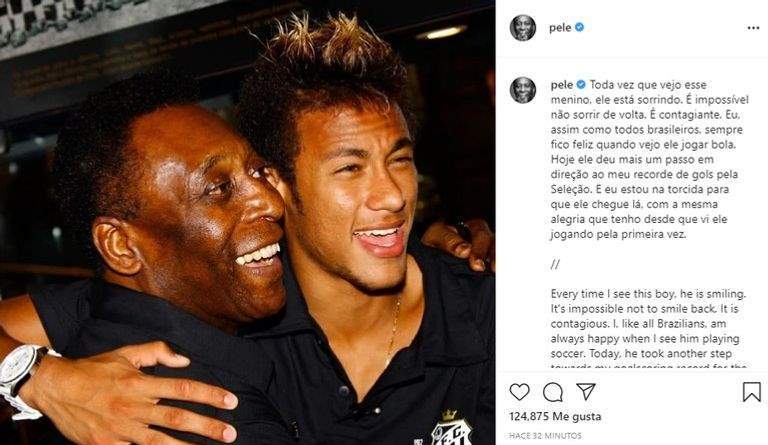This screenshot has width=768, height=445.
Task: Share the post via paper plane icon
Action: click(586, 391)
